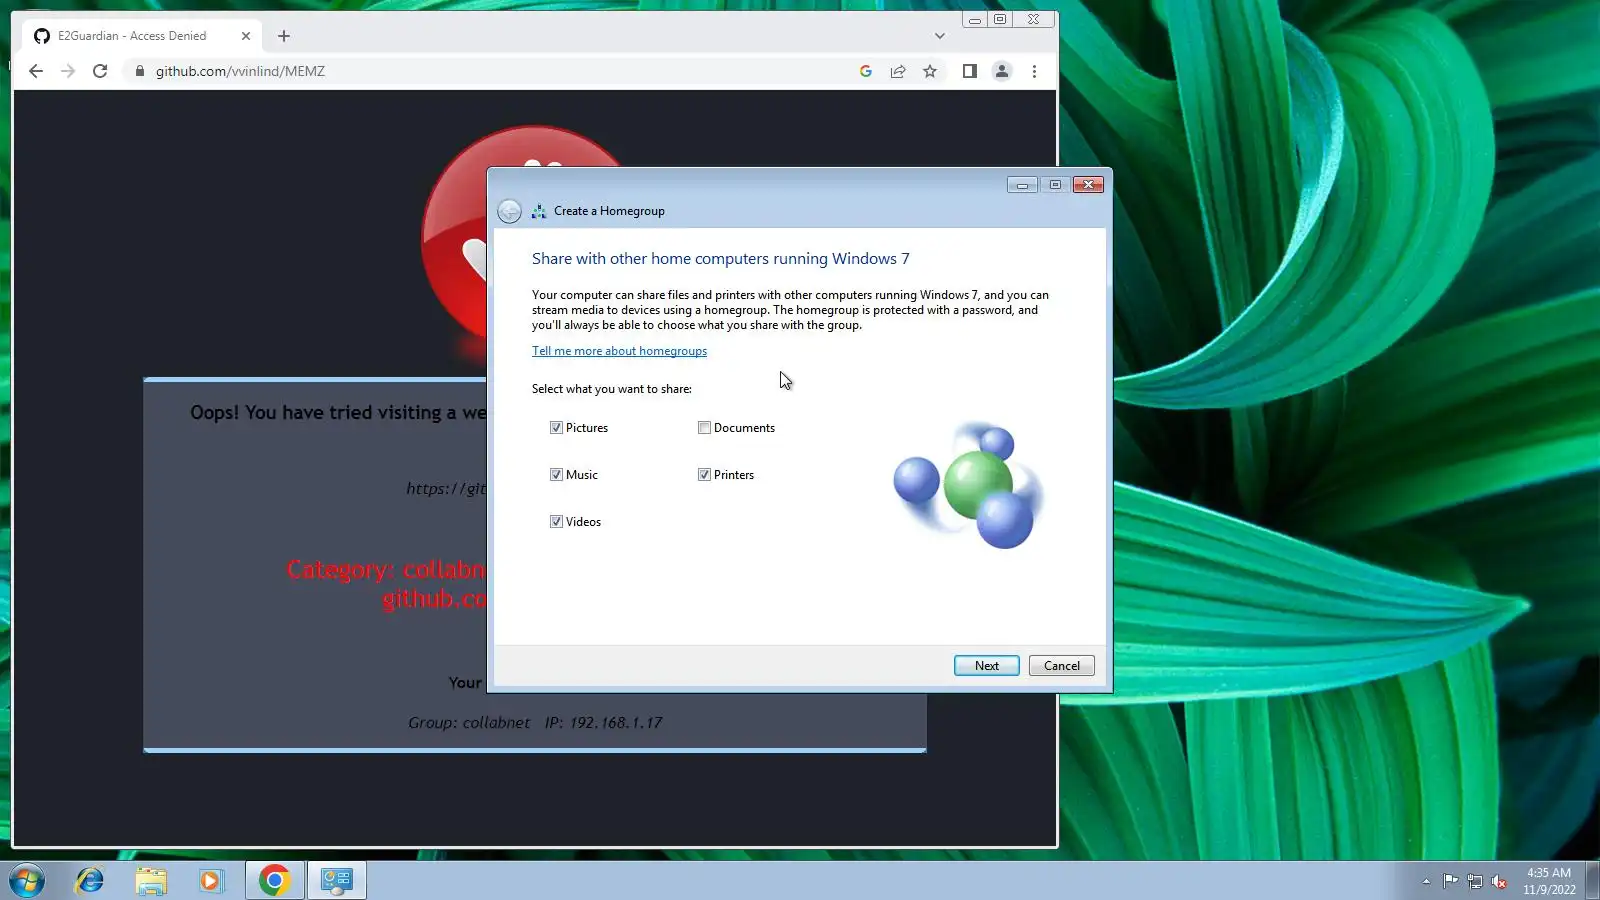Close the Create a Homegroup dialog

click(1088, 185)
